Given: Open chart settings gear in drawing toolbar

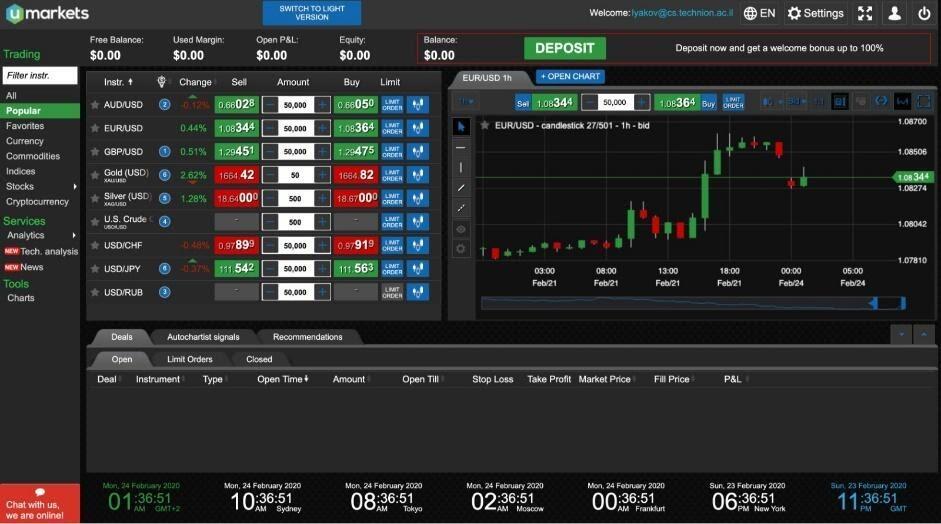Looking at the screenshot, I should [461, 248].
